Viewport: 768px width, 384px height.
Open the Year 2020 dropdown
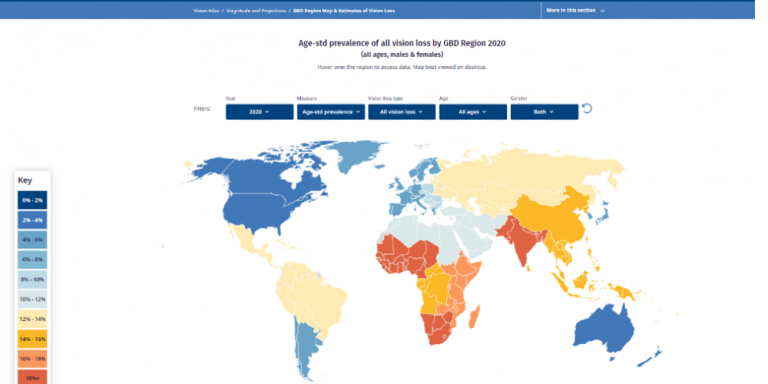pyautogui.click(x=260, y=112)
